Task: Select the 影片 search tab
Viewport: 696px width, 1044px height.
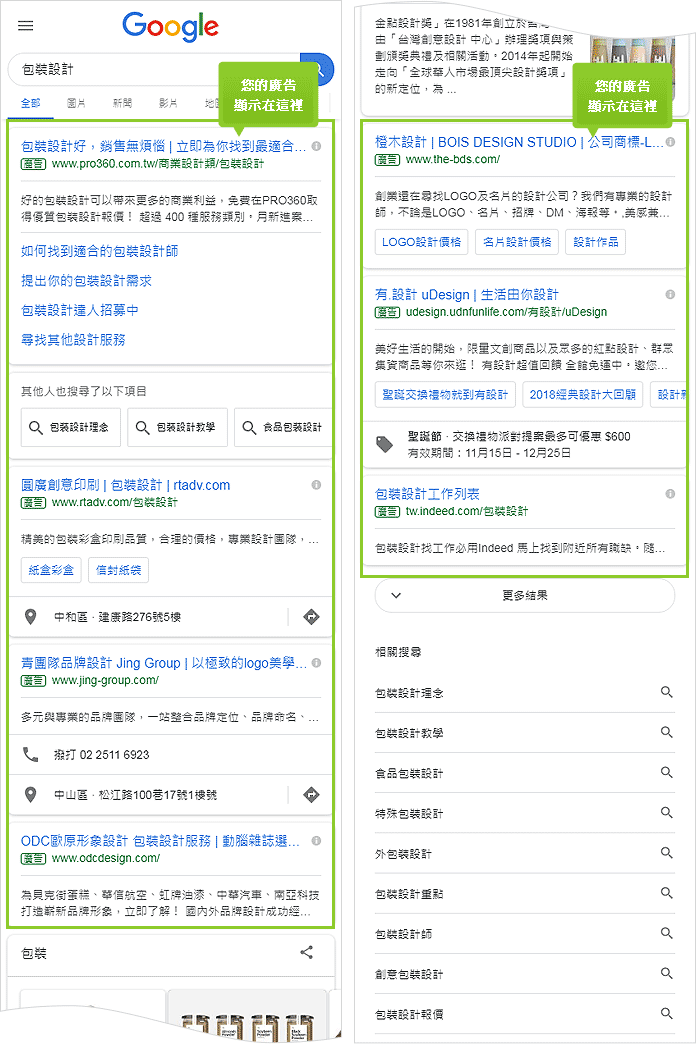Action: pyautogui.click(x=168, y=103)
